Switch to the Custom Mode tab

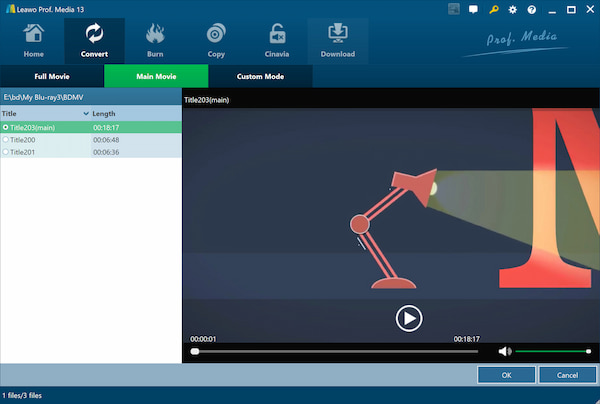click(260, 76)
